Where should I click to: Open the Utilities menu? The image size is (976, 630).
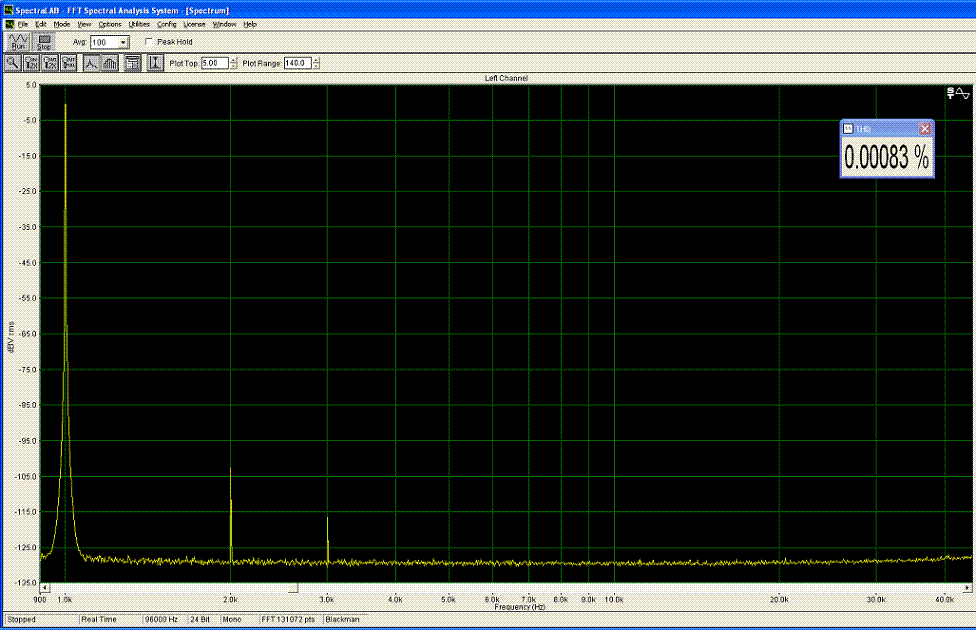[139, 24]
